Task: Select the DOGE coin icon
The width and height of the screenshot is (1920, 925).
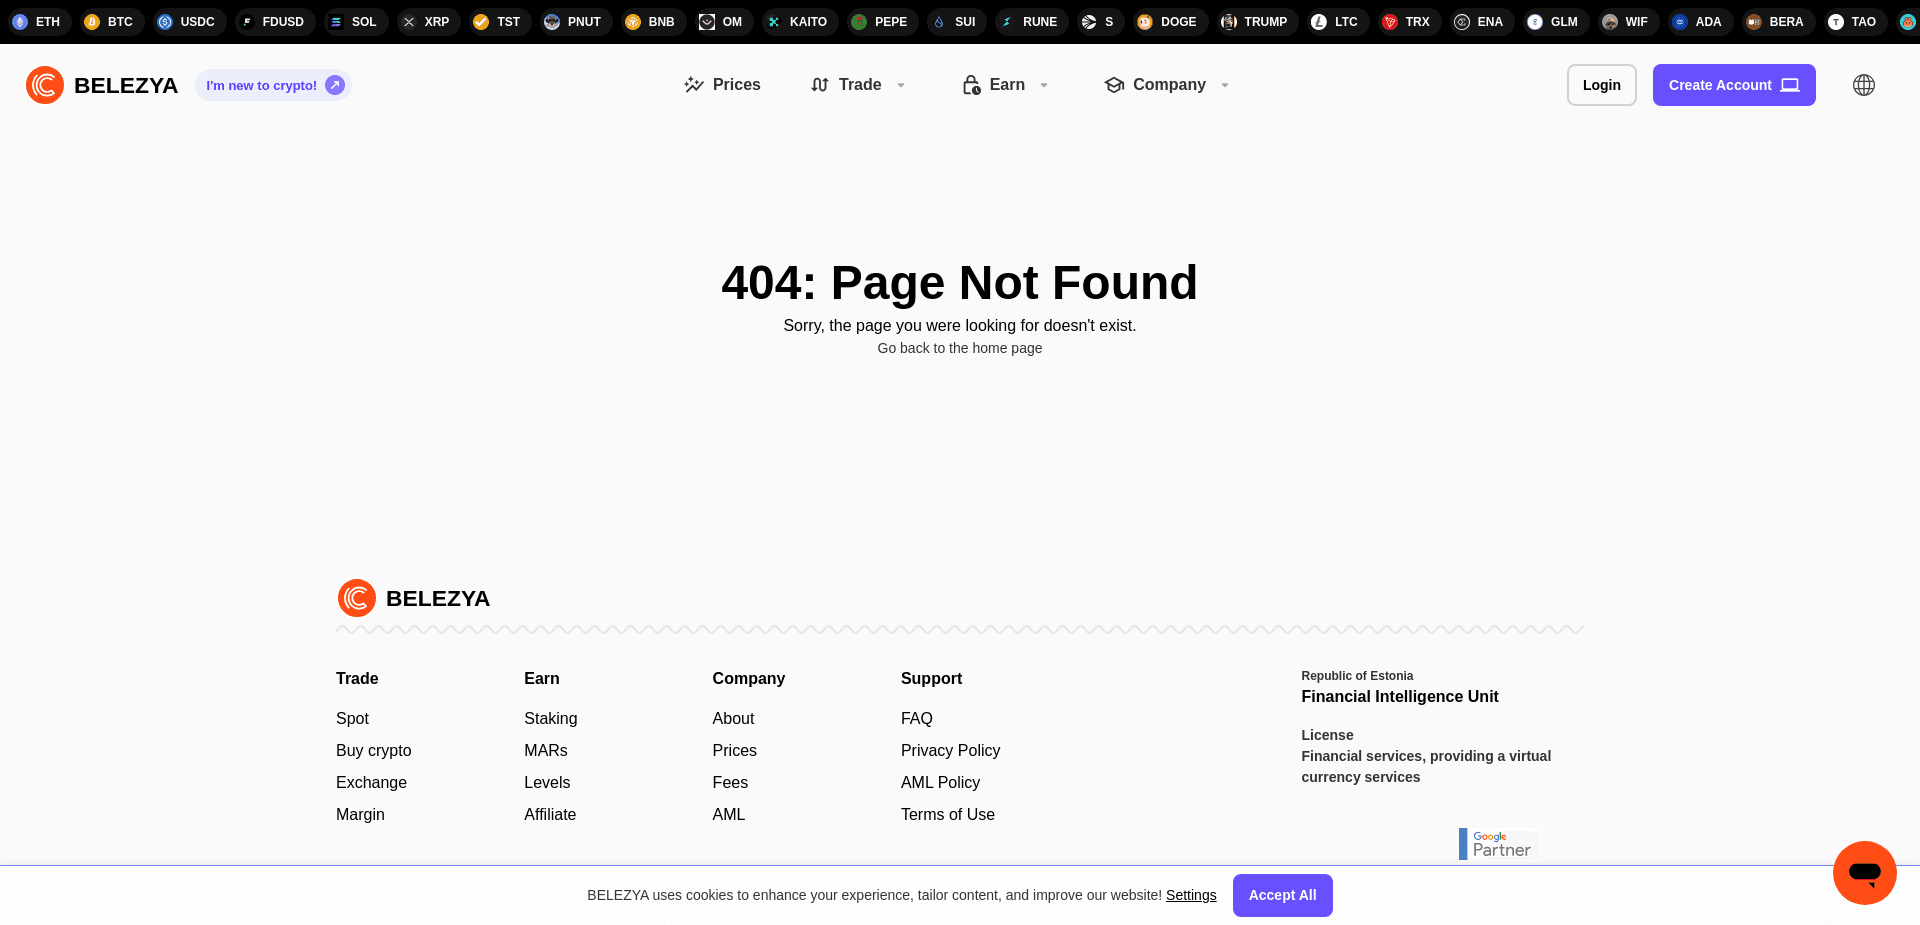Action: pyautogui.click(x=1143, y=21)
